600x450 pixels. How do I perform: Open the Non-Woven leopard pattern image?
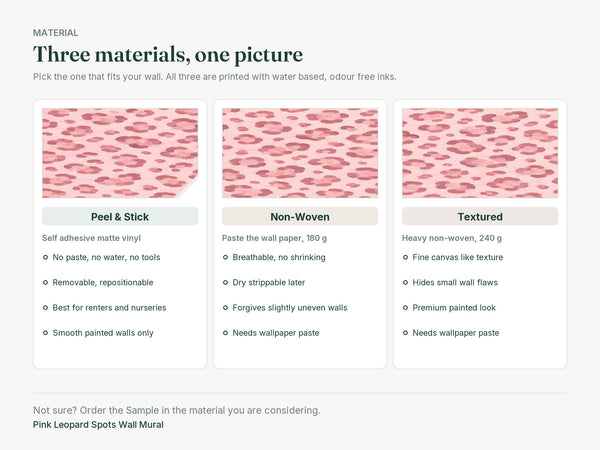[x=300, y=153]
